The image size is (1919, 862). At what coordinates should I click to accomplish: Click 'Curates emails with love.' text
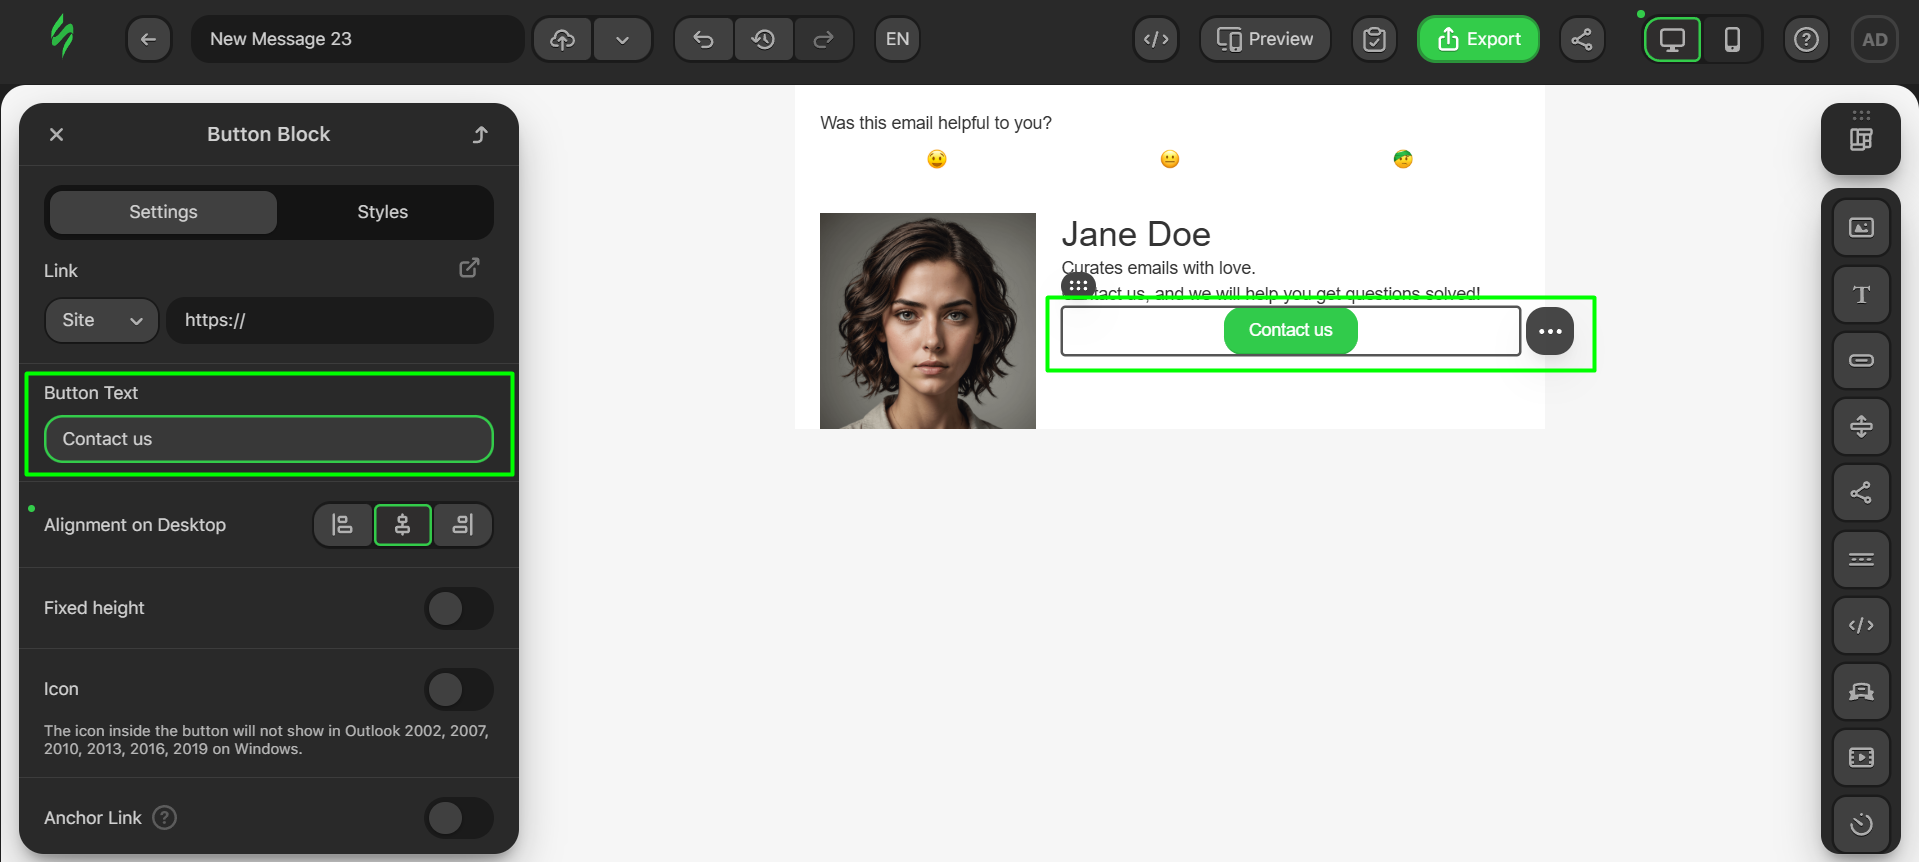pyautogui.click(x=1158, y=268)
